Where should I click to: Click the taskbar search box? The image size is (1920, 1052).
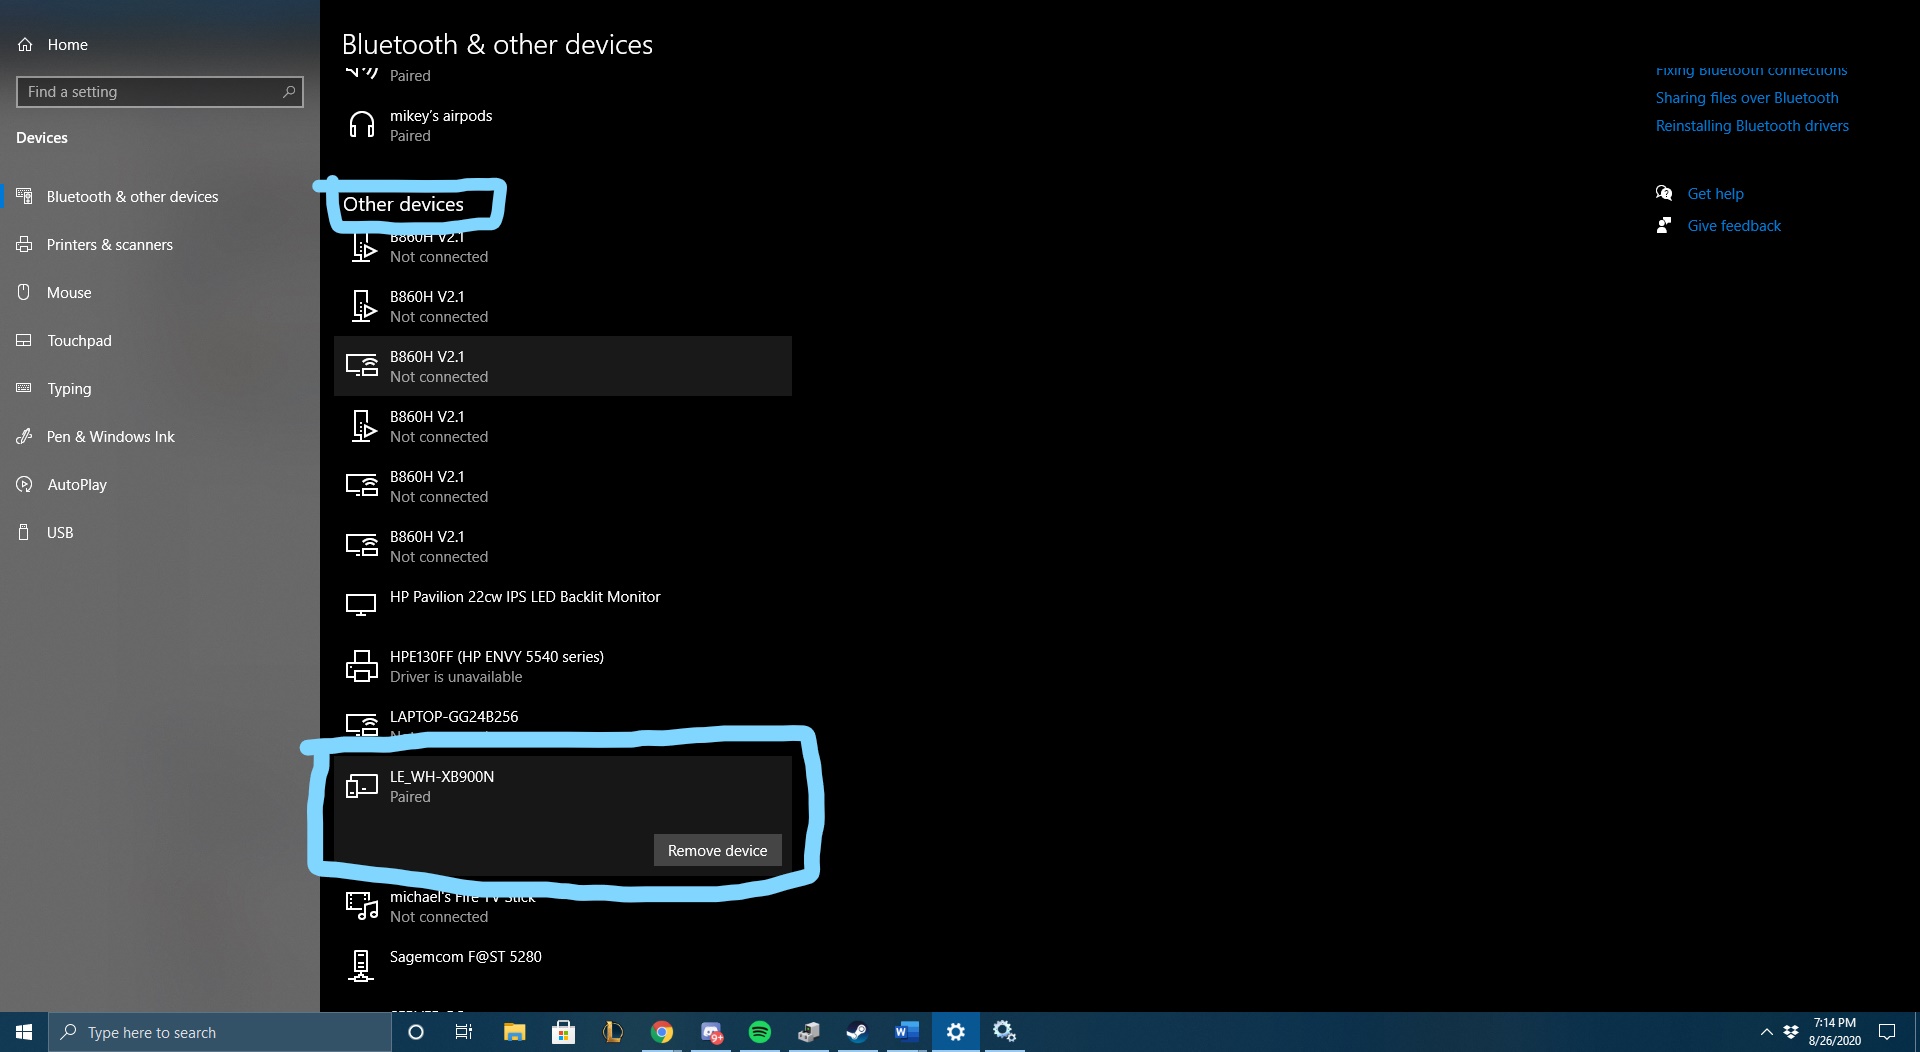pos(220,1032)
